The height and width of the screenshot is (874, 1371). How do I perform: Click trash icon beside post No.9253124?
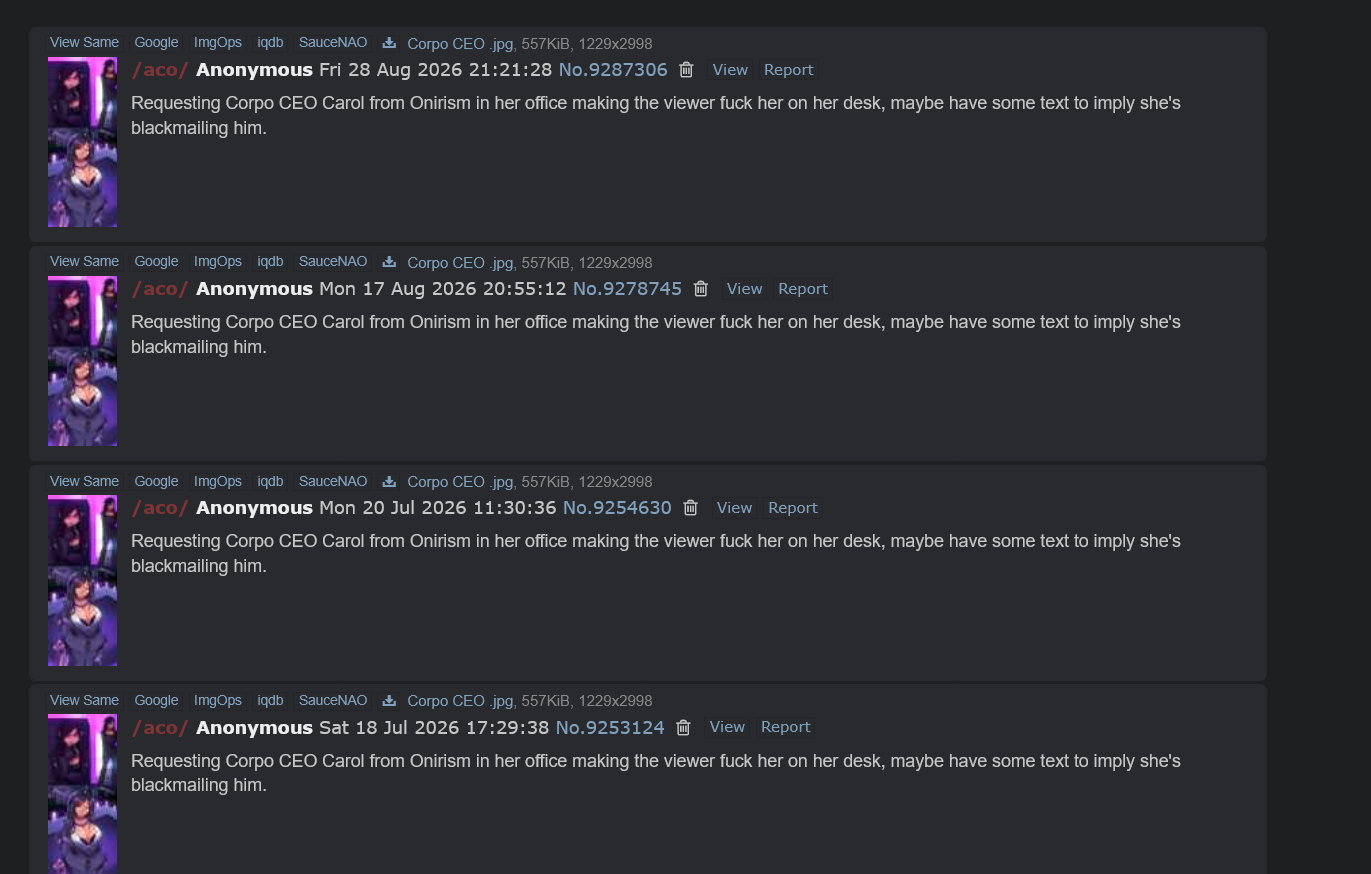(683, 728)
